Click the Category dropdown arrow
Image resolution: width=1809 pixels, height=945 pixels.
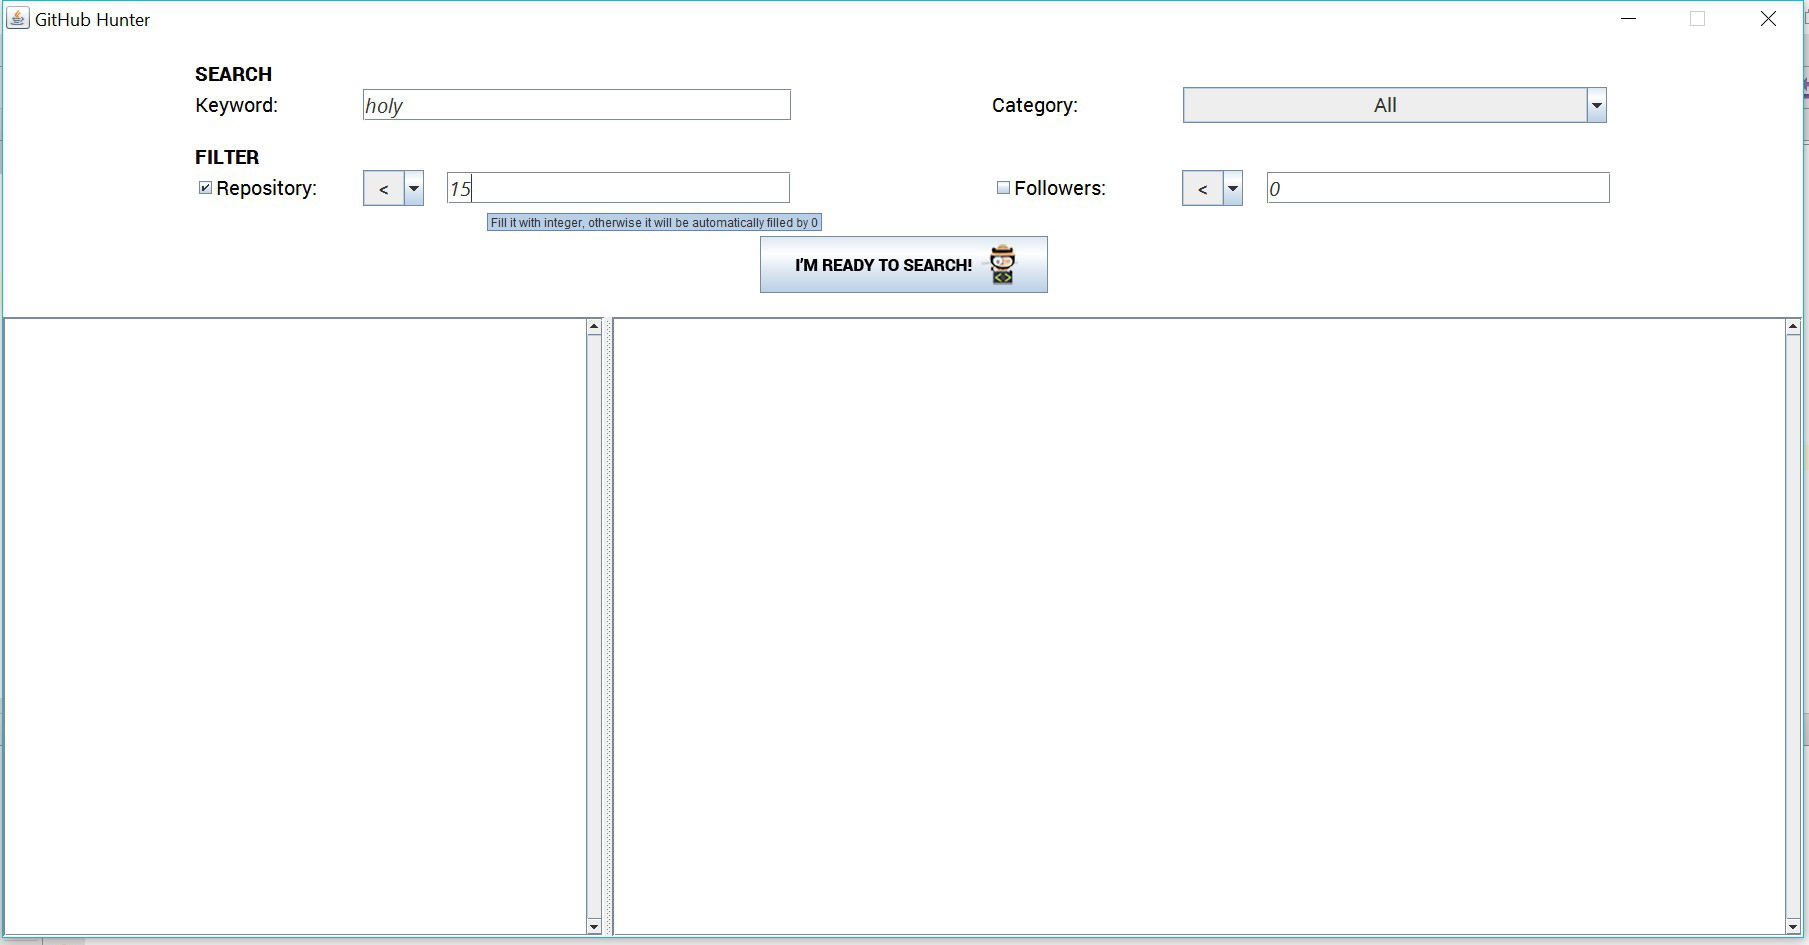pyautogui.click(x=1597, y=105)
